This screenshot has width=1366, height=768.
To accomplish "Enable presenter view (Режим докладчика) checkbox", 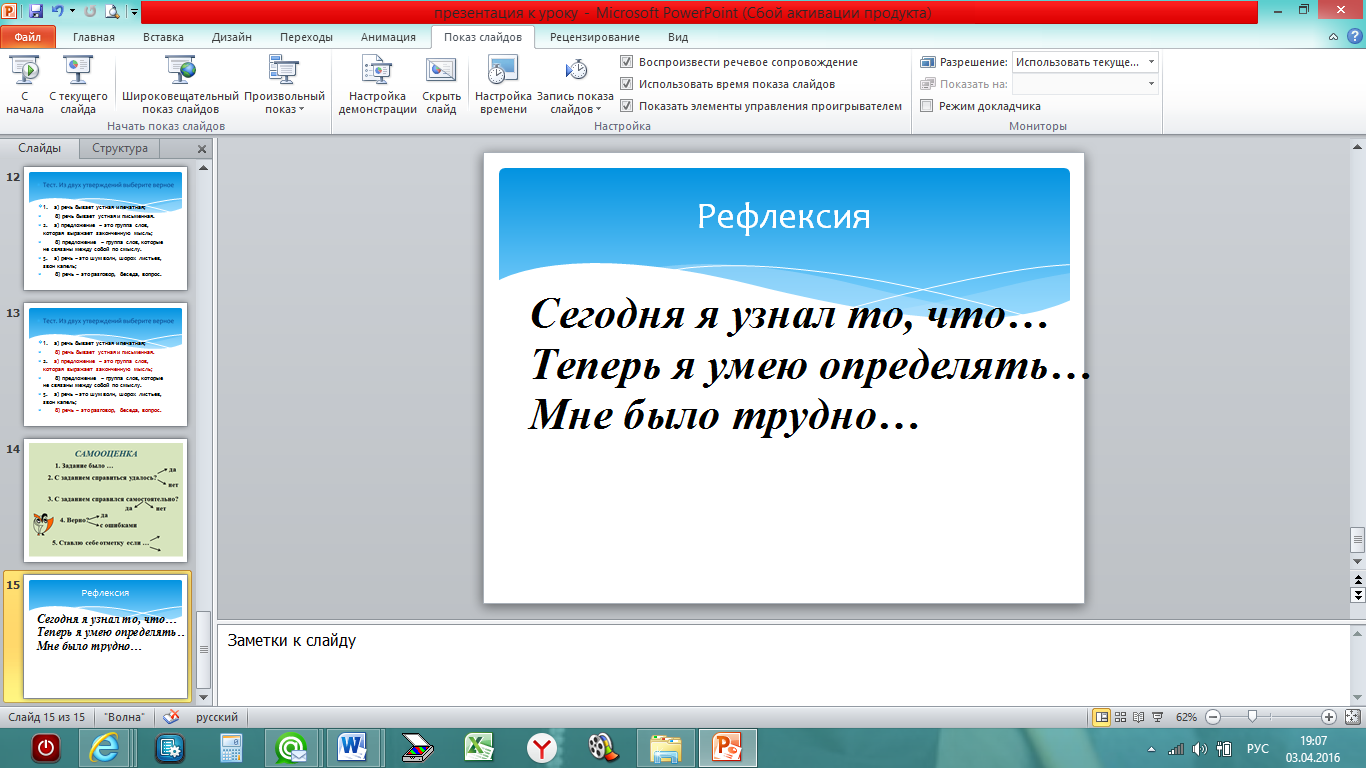I will pyautogui.click(x=927, y=106).
